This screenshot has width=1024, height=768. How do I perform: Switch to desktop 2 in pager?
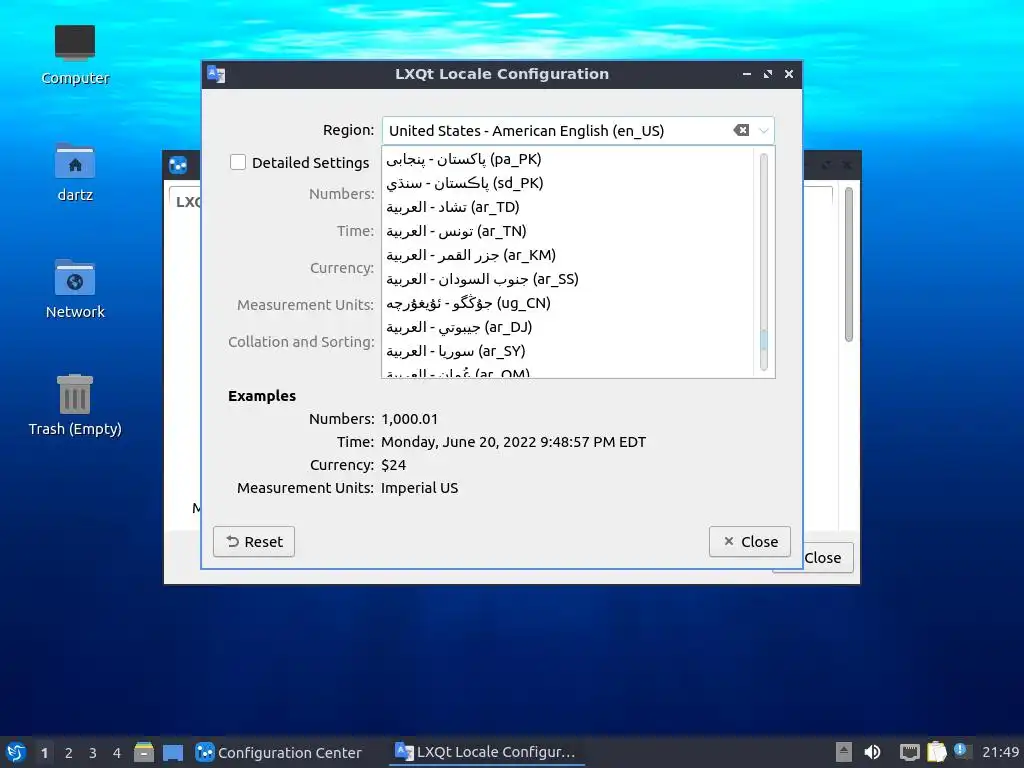69,753
